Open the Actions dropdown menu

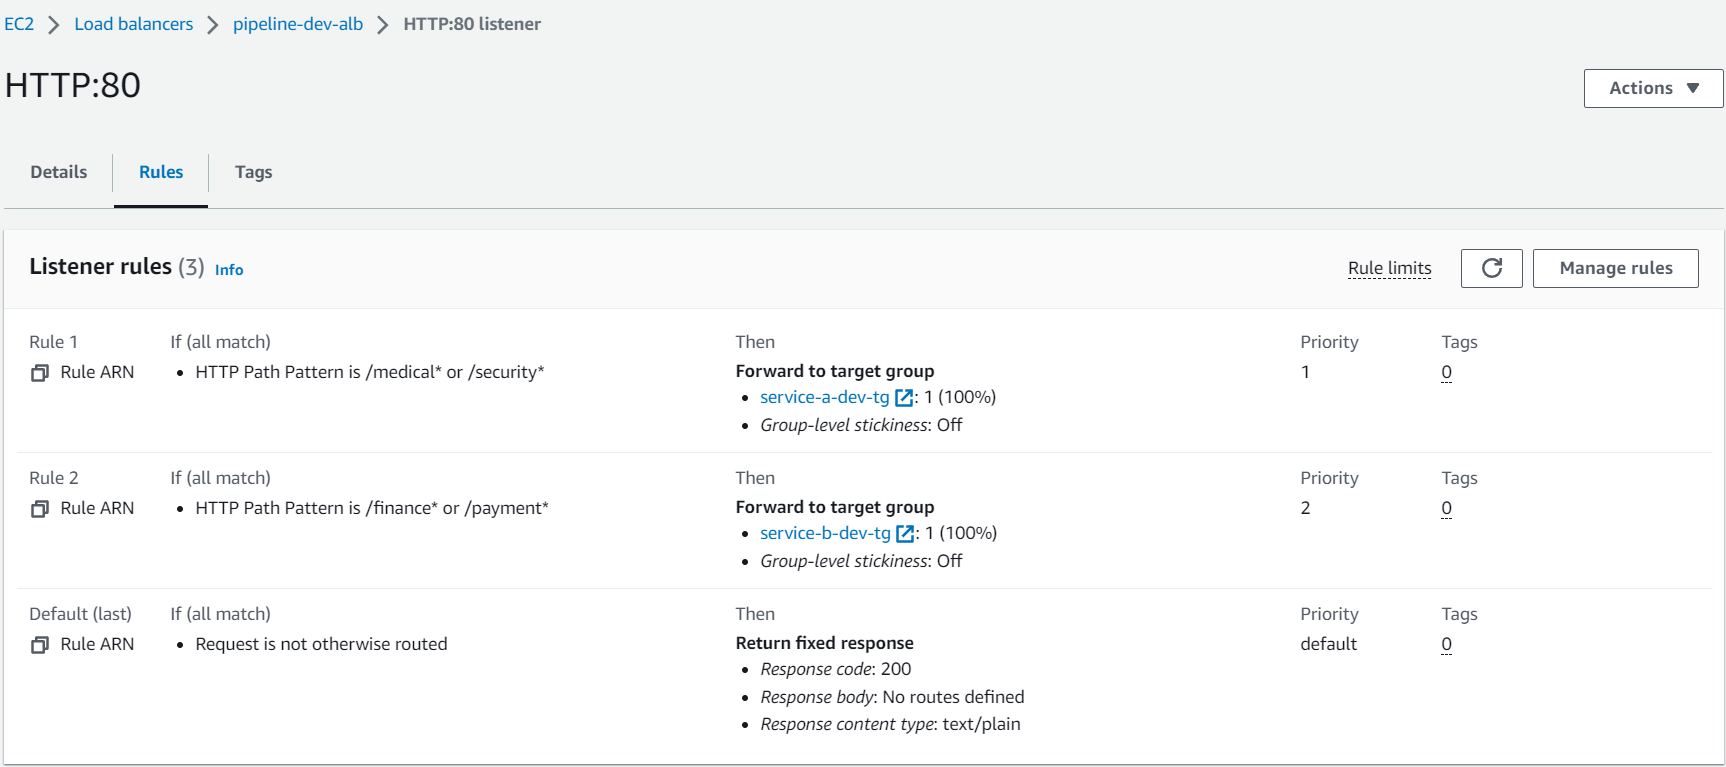(x=1653, y=88)
